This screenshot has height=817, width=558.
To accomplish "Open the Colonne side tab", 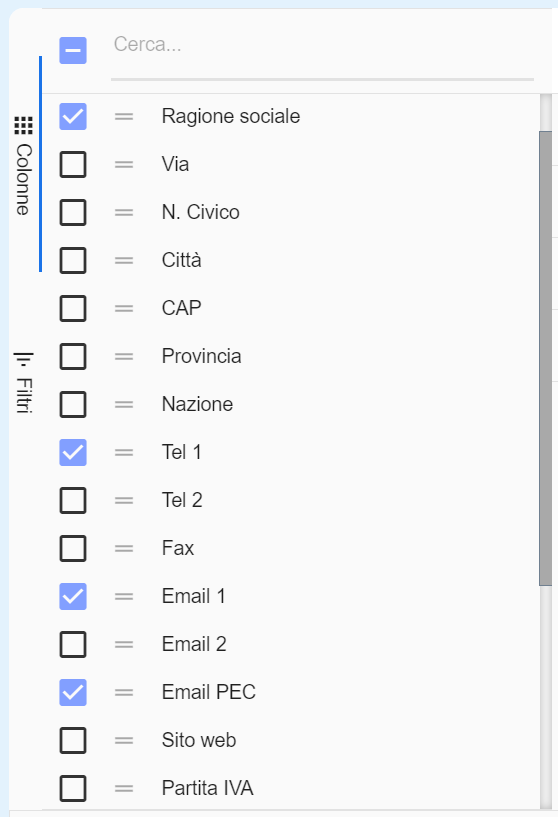I will [x=24, y=164].
